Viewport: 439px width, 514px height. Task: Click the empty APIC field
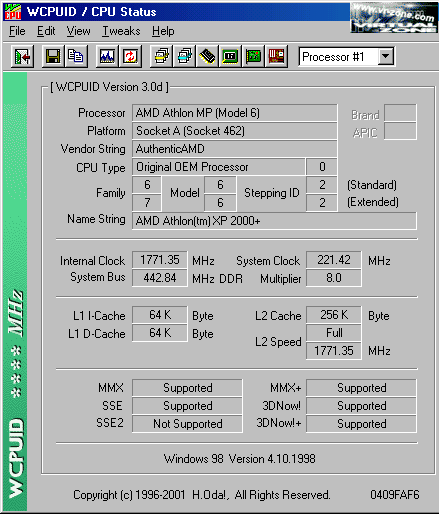point(400,131)
